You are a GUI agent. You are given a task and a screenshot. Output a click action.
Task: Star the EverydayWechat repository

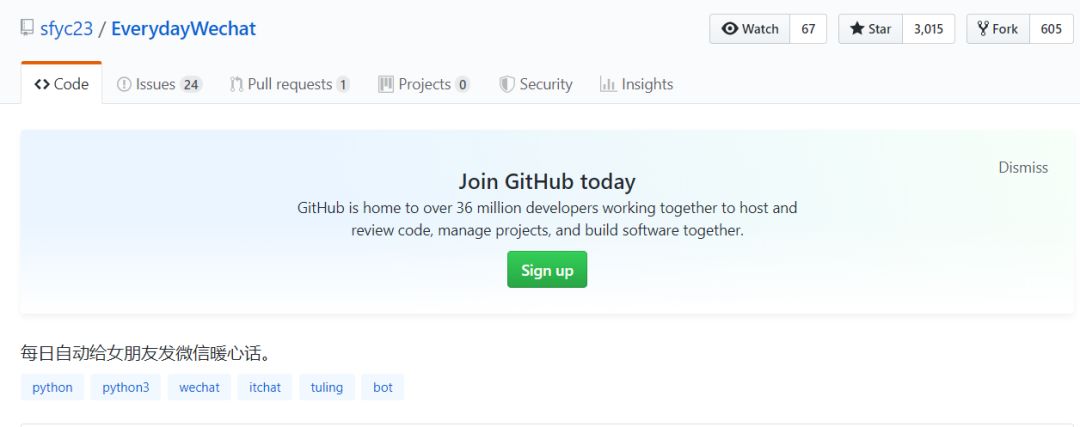coord(870,29)
